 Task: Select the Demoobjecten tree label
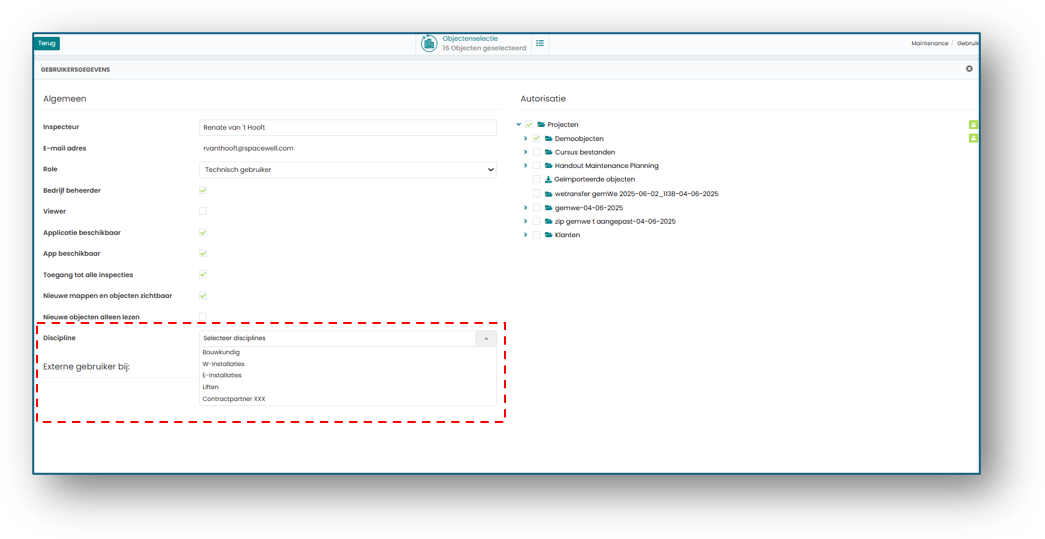pos(579,139)
